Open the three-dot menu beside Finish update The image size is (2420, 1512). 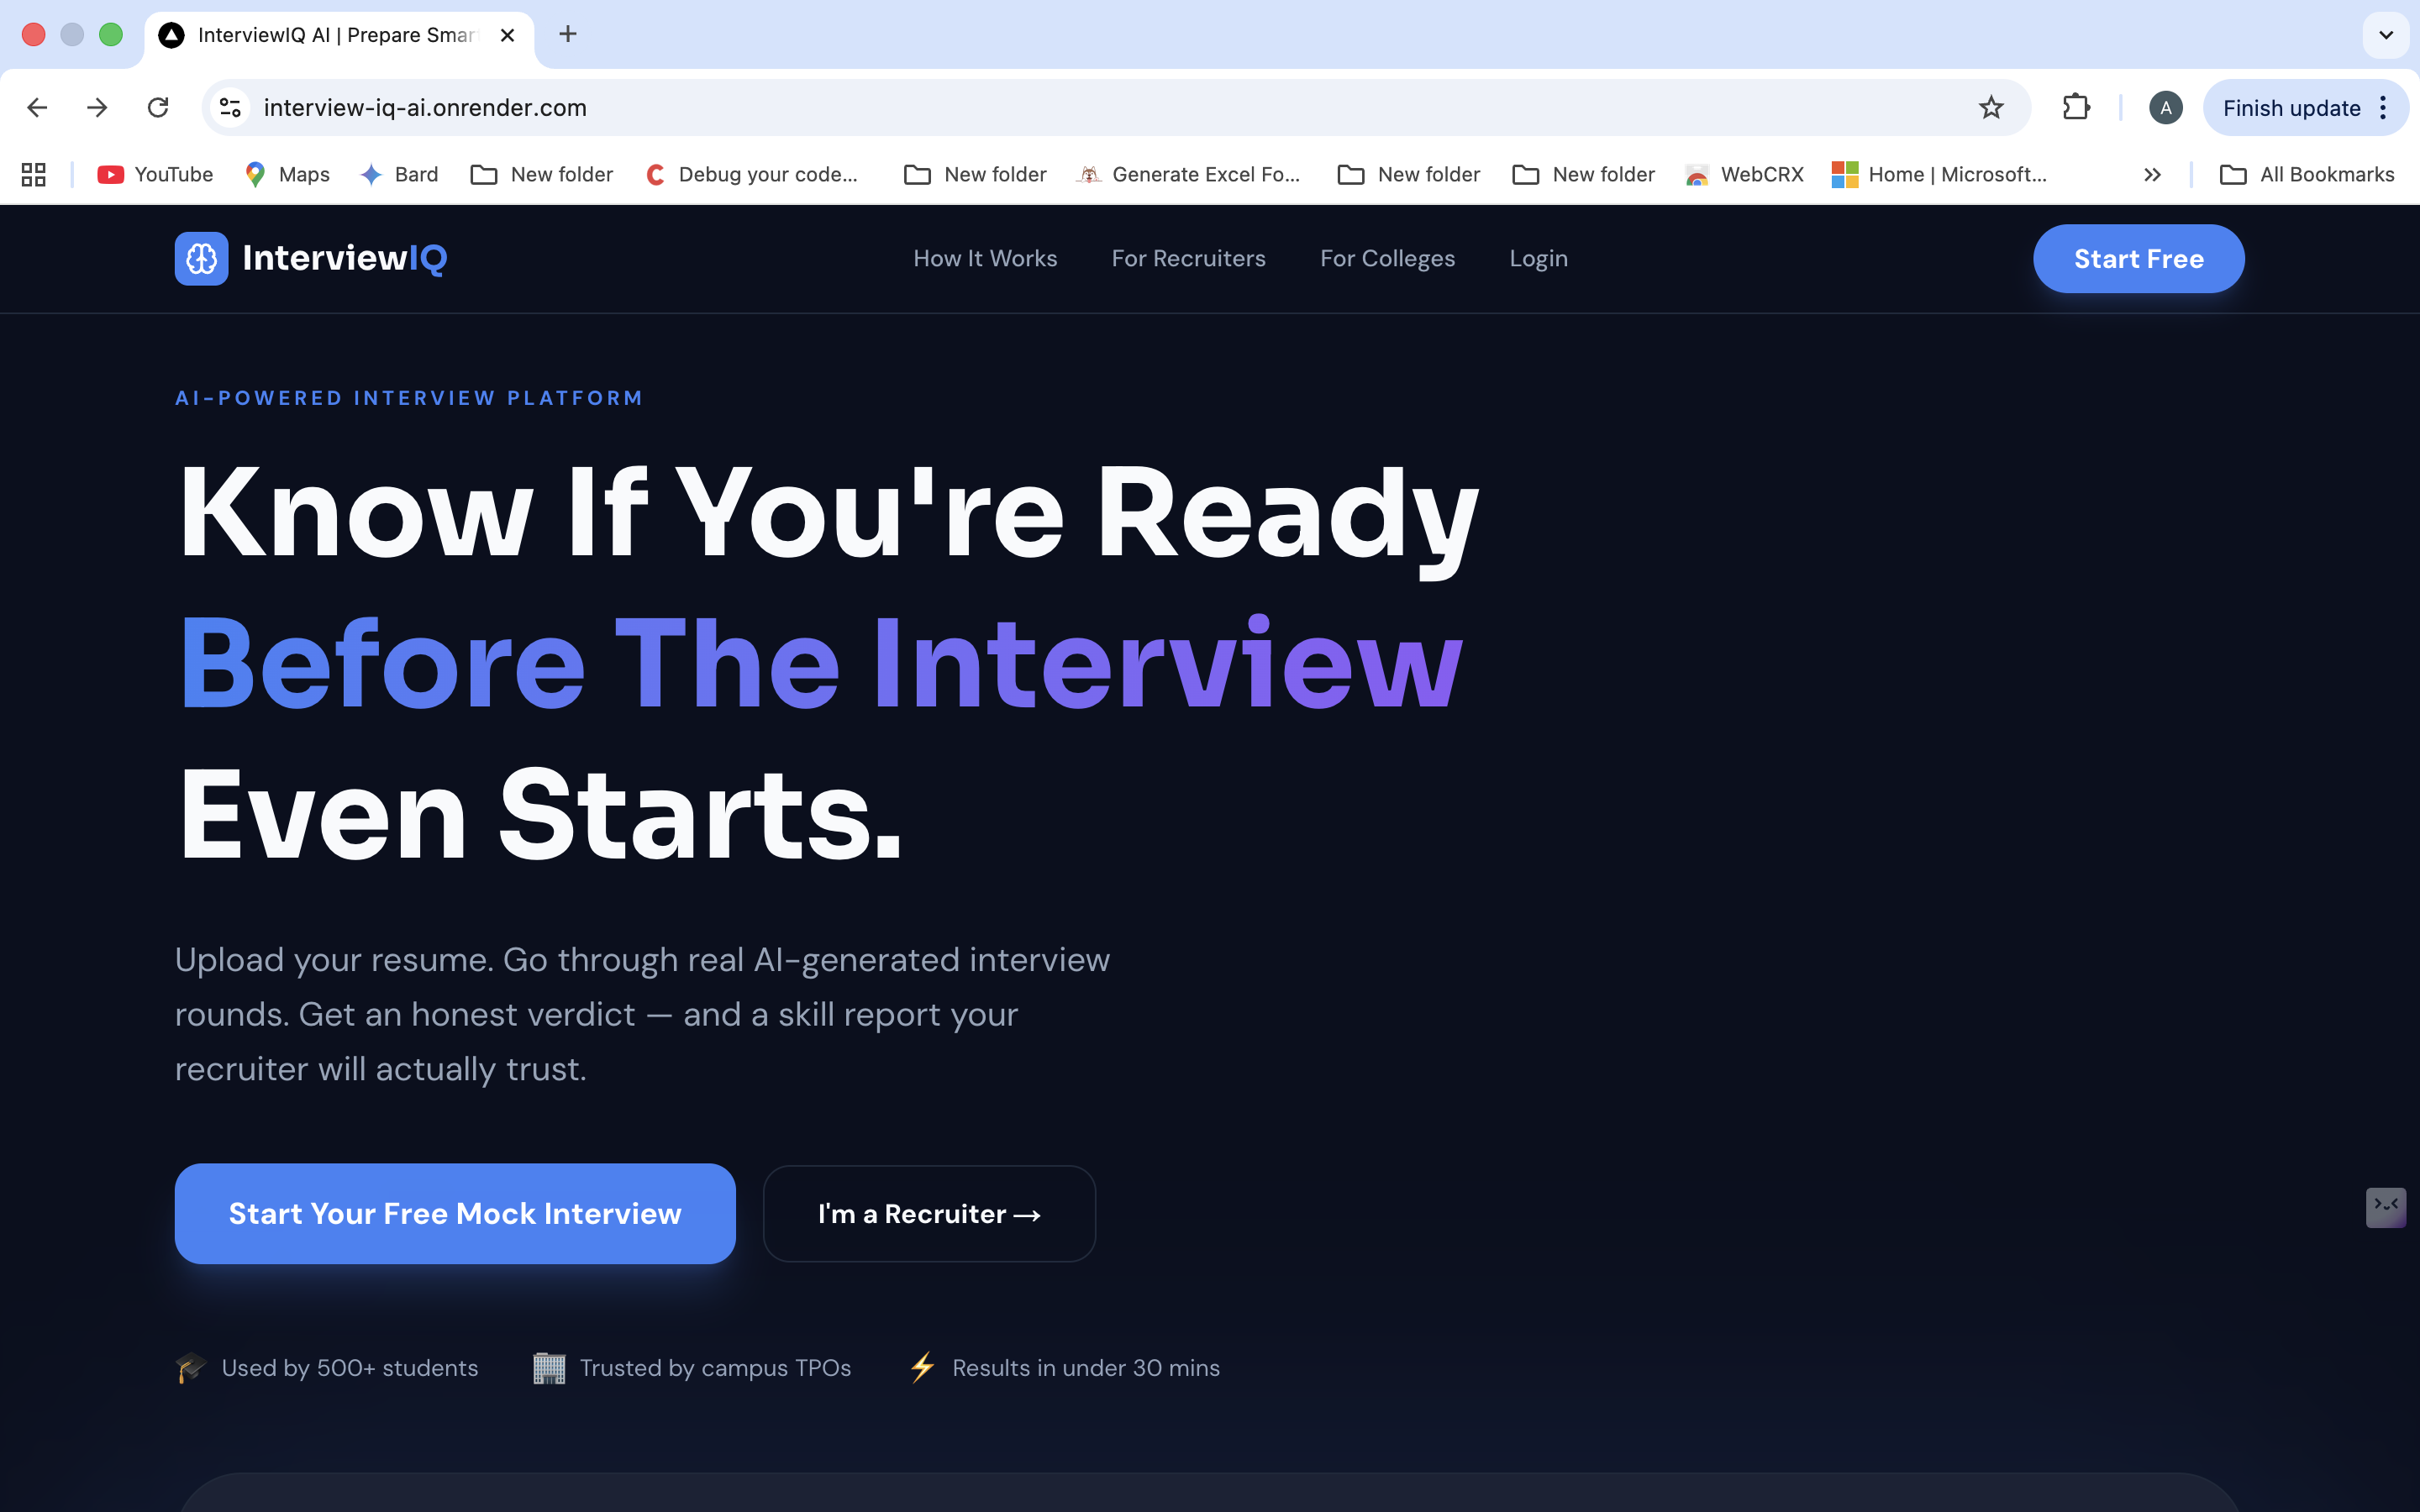coord(2381,107)
